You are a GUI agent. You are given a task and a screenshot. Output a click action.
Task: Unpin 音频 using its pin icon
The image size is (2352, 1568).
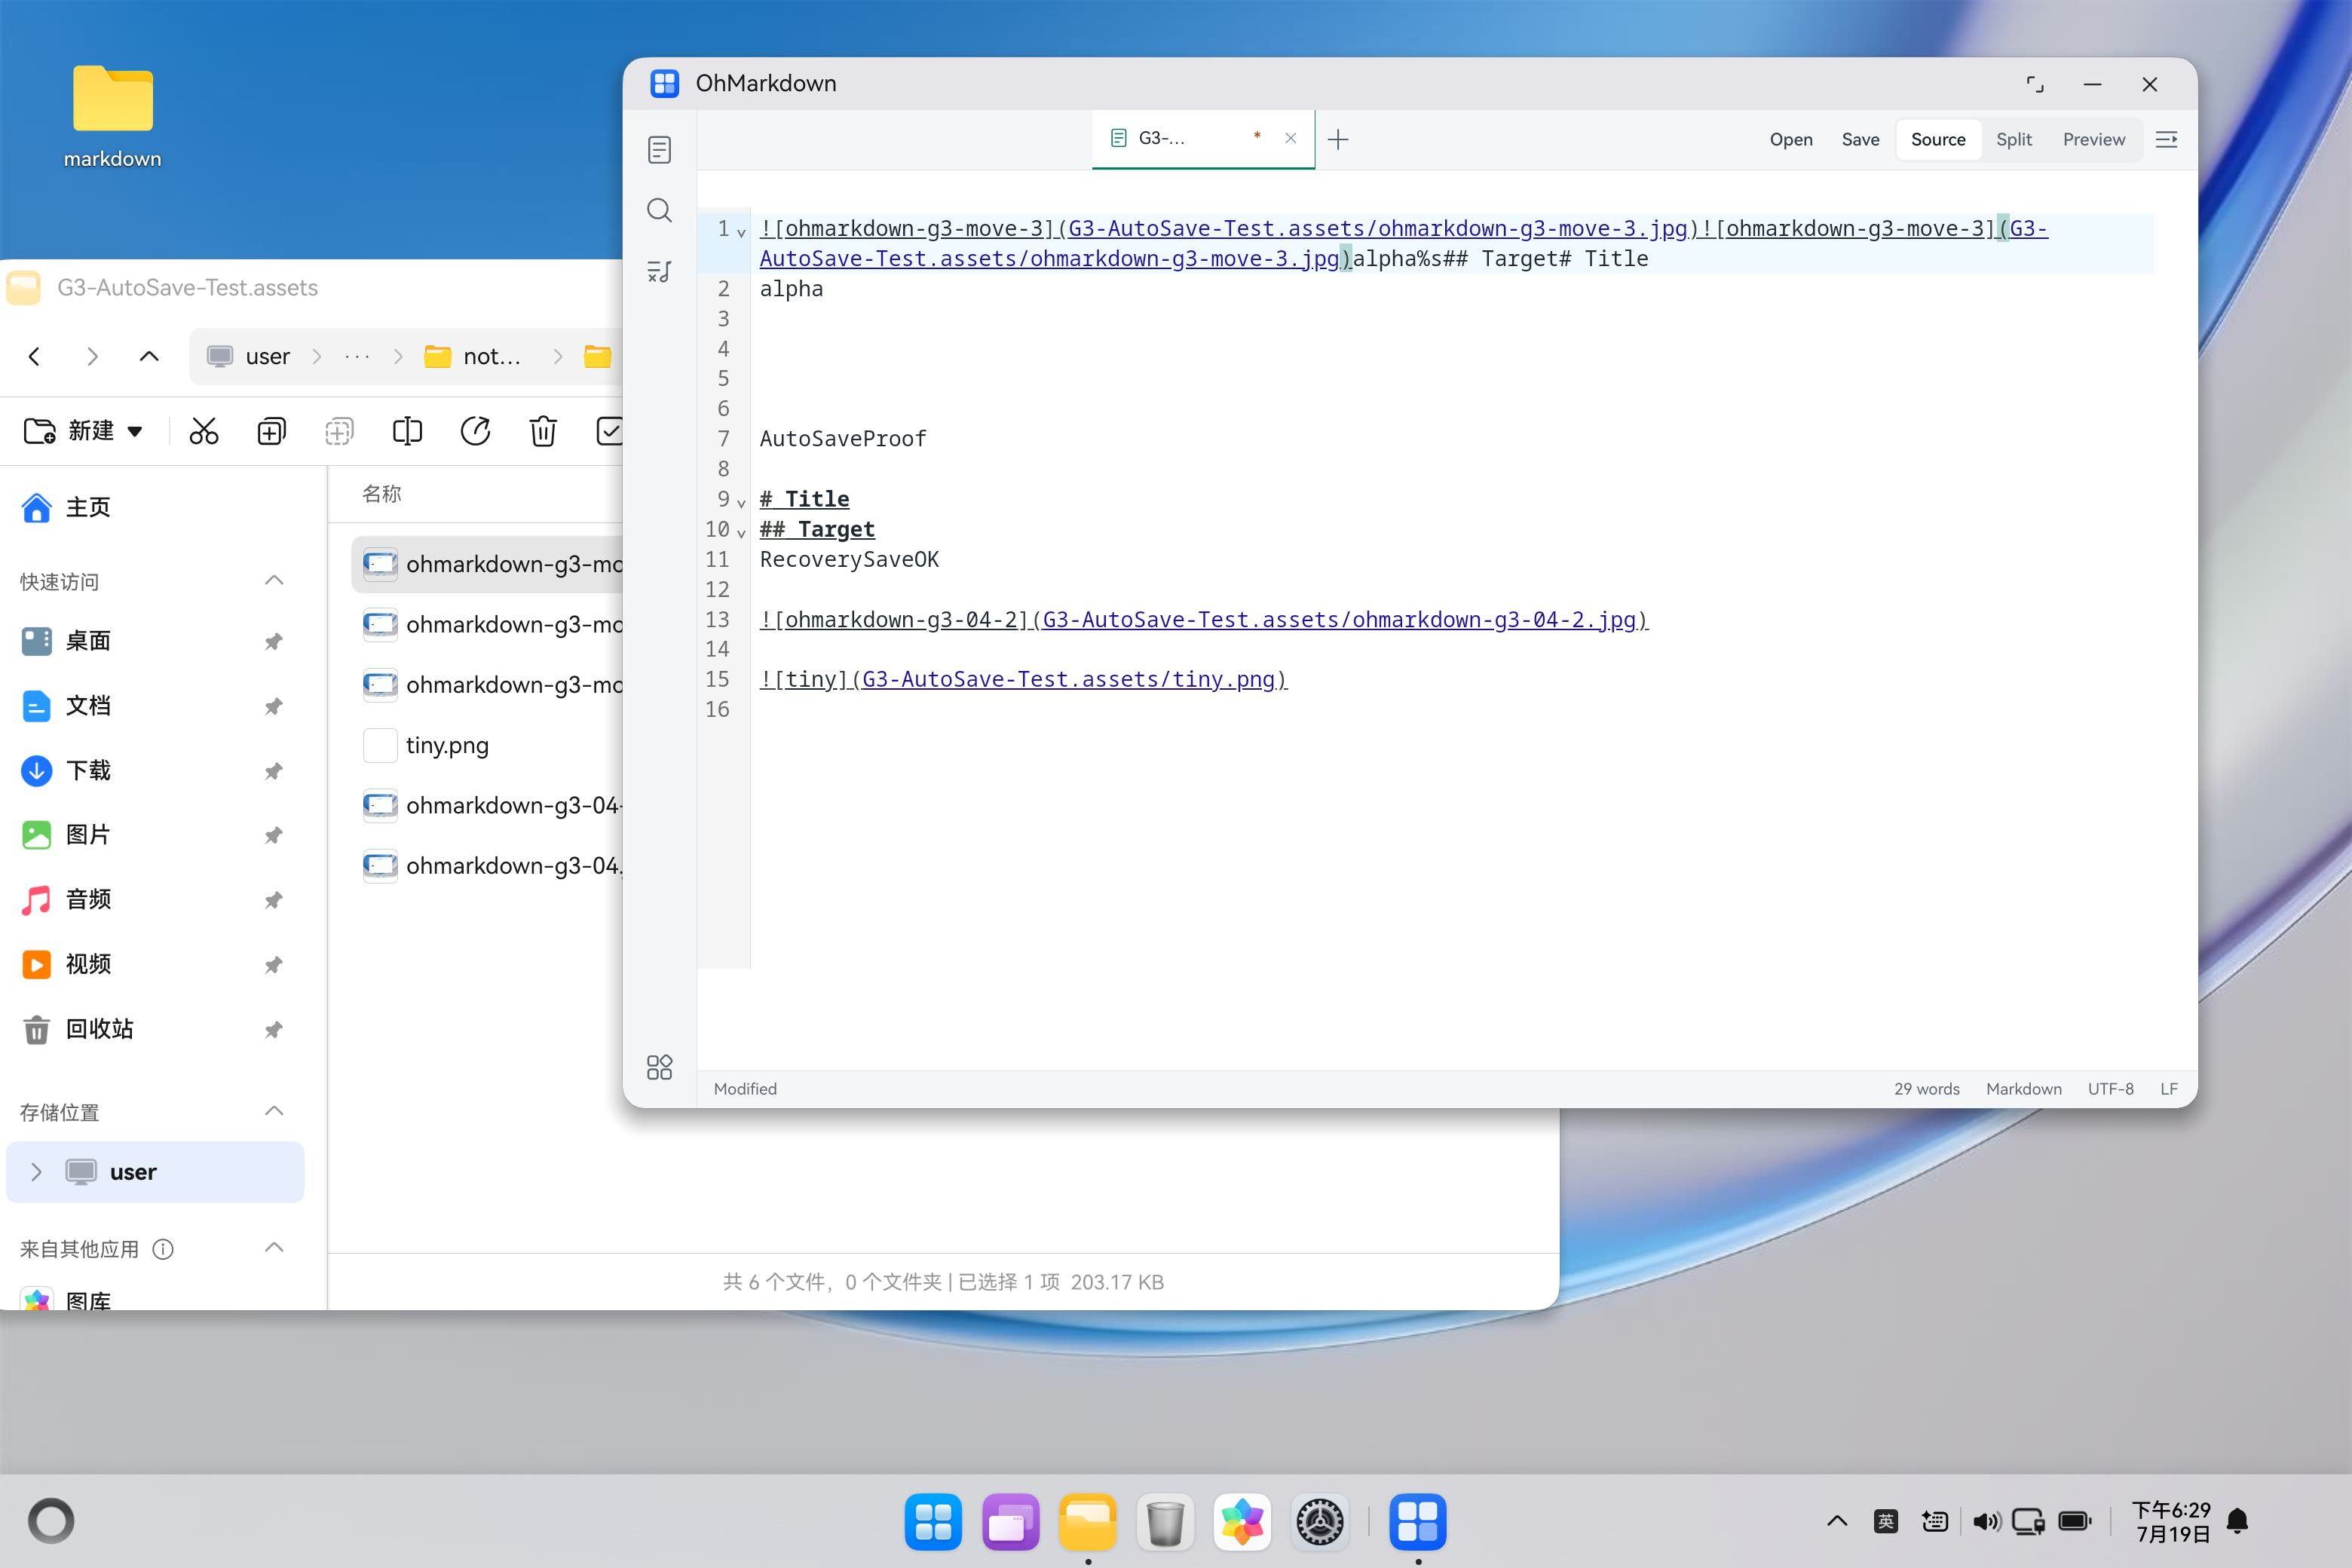point(273,900)
